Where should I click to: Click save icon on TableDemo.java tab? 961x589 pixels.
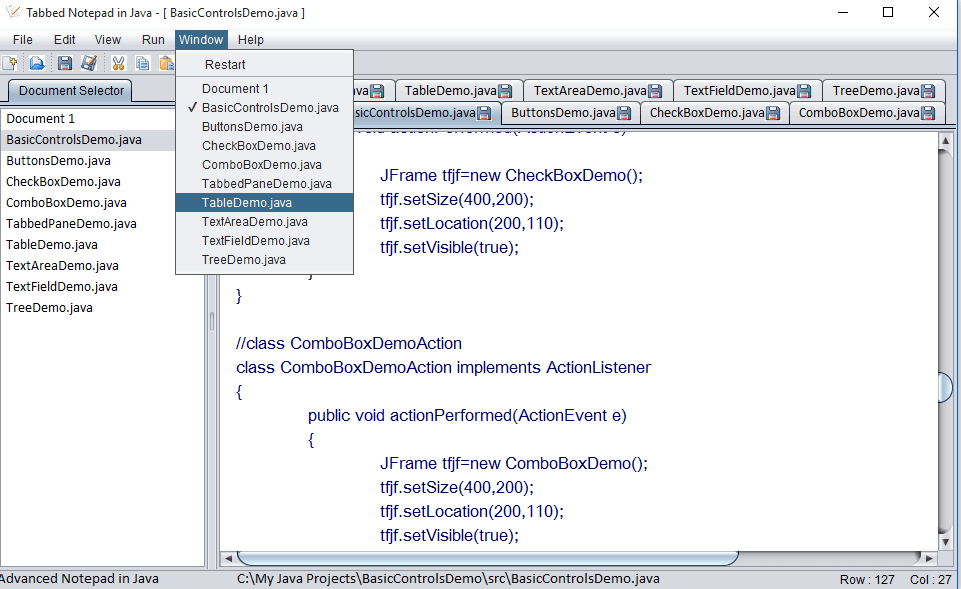tap(505, 92)
